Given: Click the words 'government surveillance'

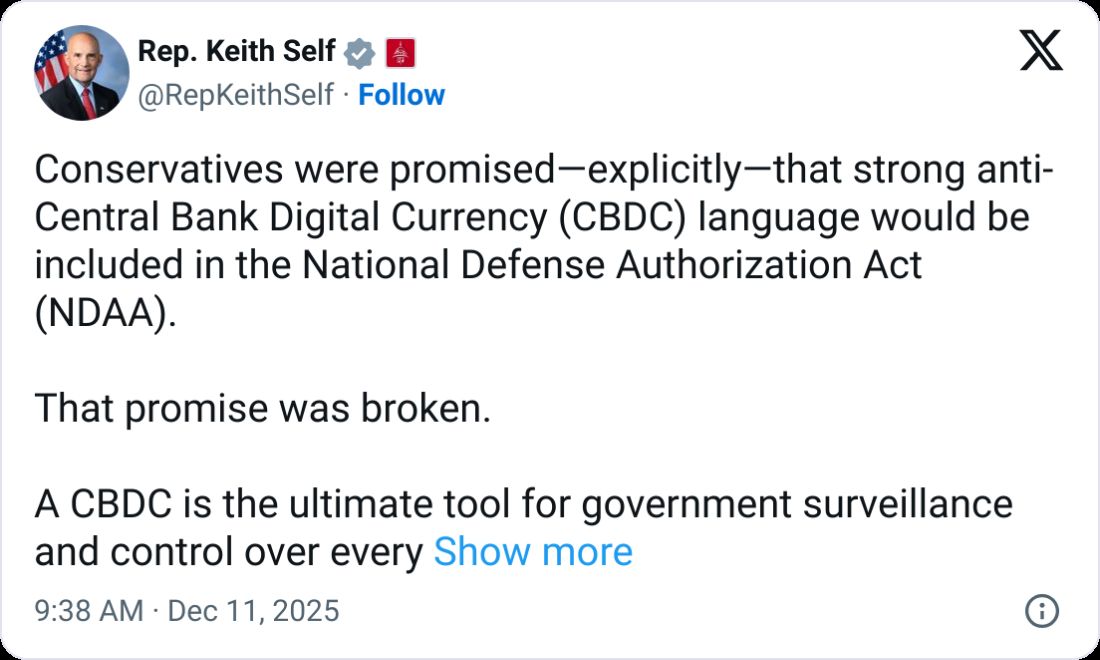Looking at the screenshot, I should click(x=796, y=504).
